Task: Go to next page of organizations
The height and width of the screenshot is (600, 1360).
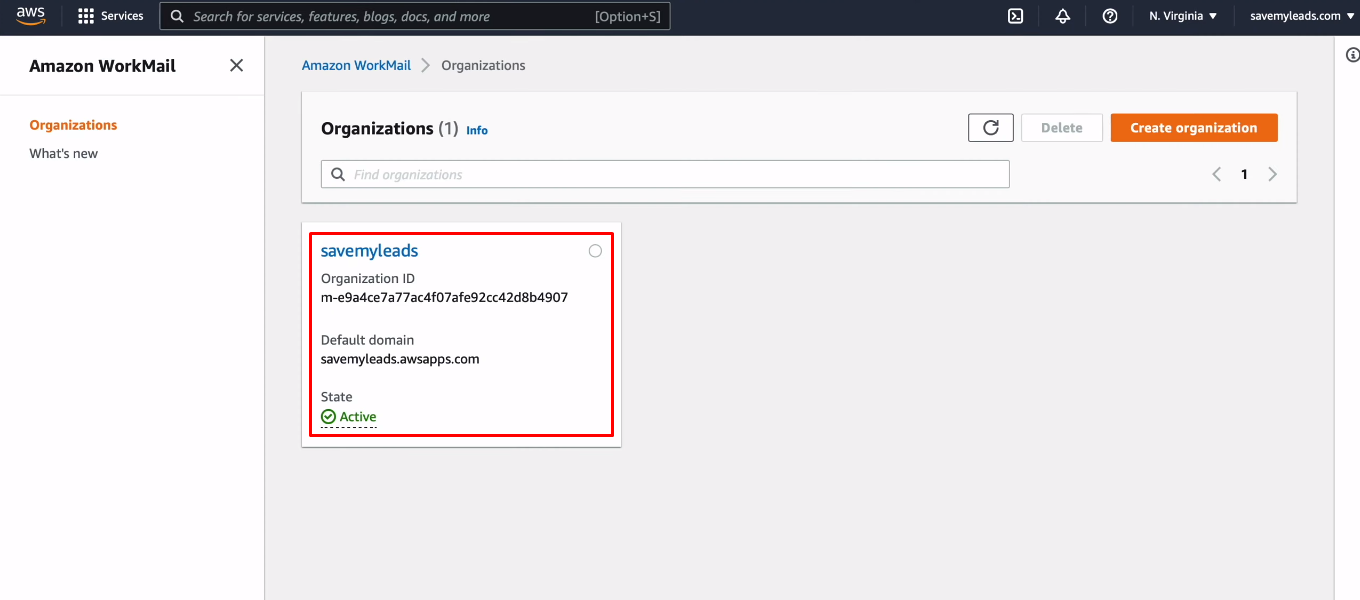Action: (1272, 174)
